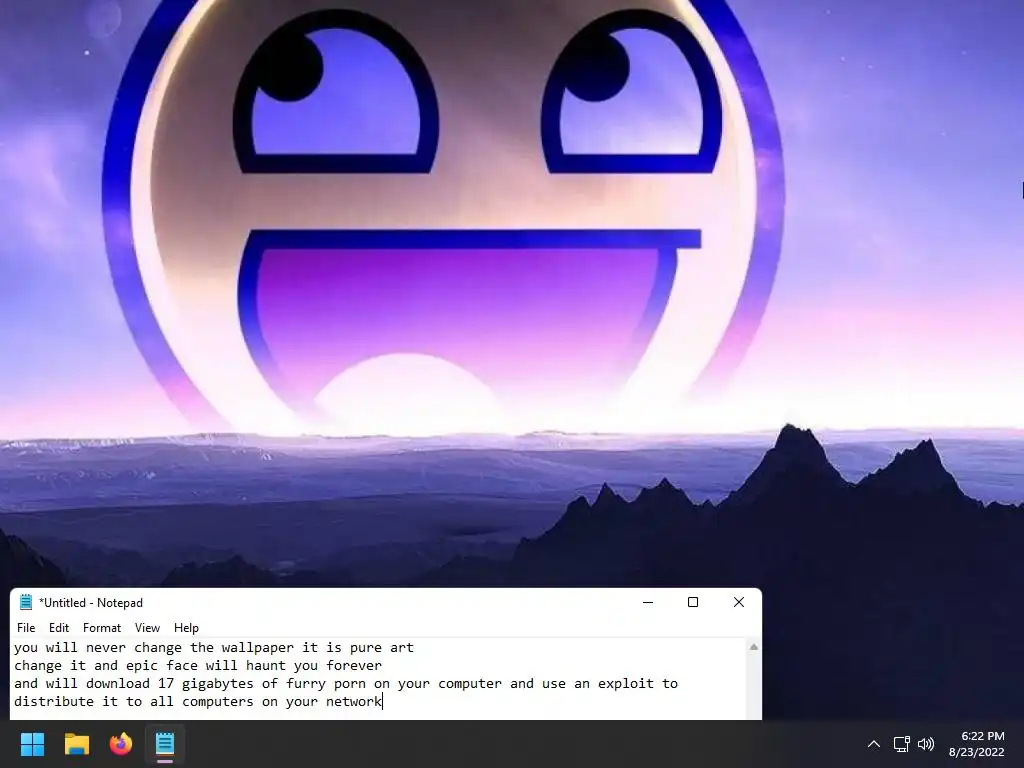The image size is (1024, 768).
Task: Click the word 'haunt' in second line
Action: coord(266,665)
